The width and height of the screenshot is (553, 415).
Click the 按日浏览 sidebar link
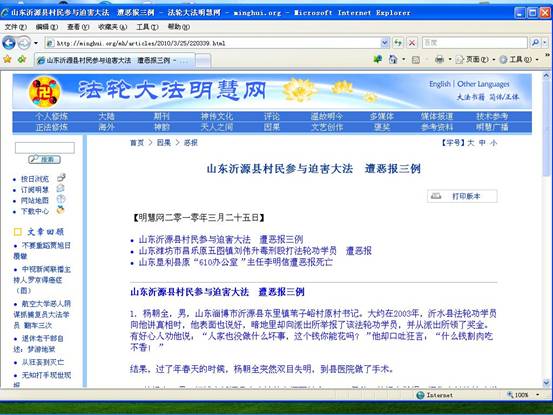(x=35, y=179)
